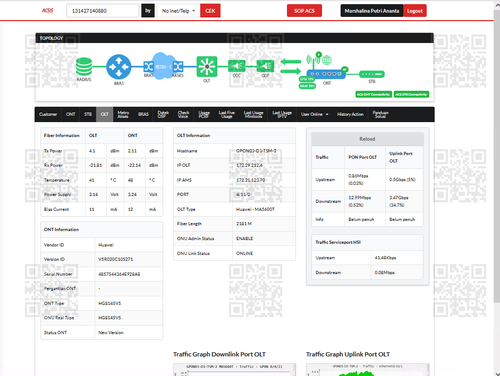The image size is (500, 376).
Task: Click the ACS ONT Connectivity button
Action: pos(373,94)
